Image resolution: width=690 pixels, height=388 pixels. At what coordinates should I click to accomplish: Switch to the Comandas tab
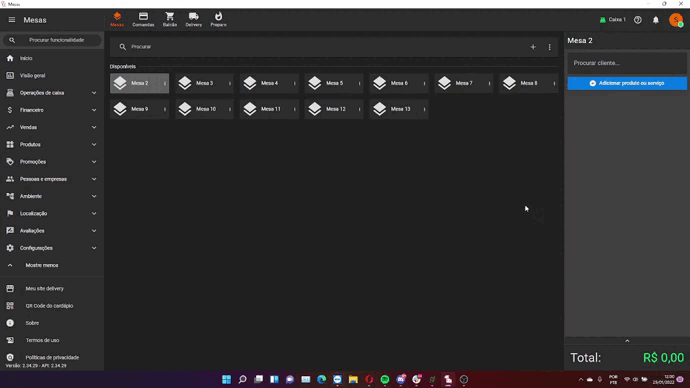(143, 20)
